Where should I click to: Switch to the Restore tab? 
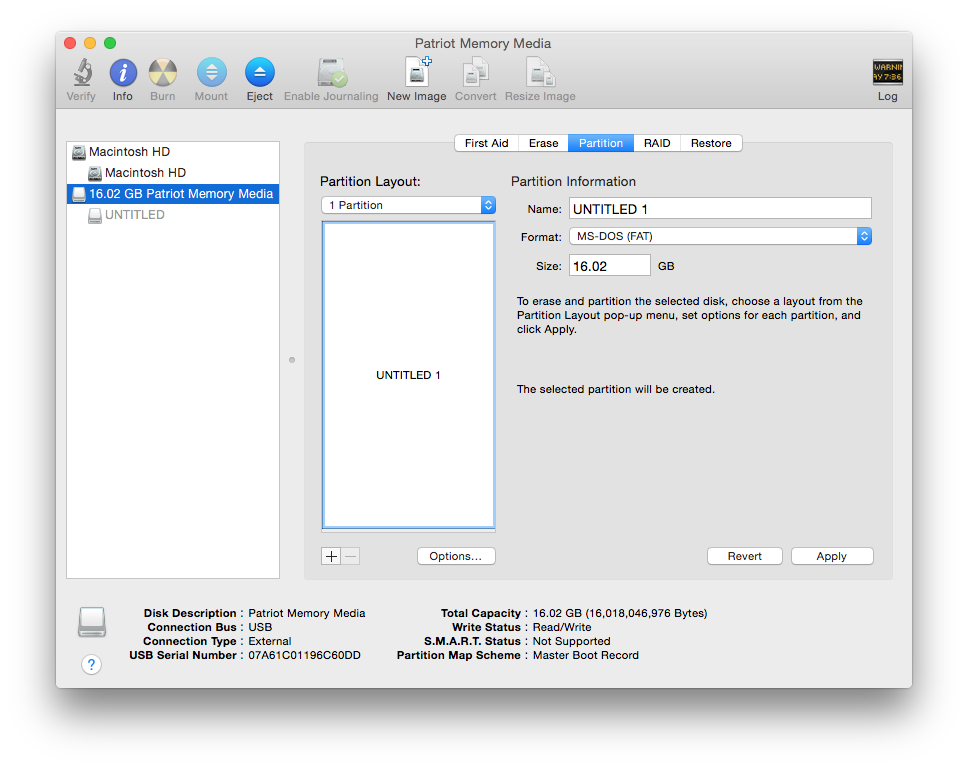tap(711, 143)
